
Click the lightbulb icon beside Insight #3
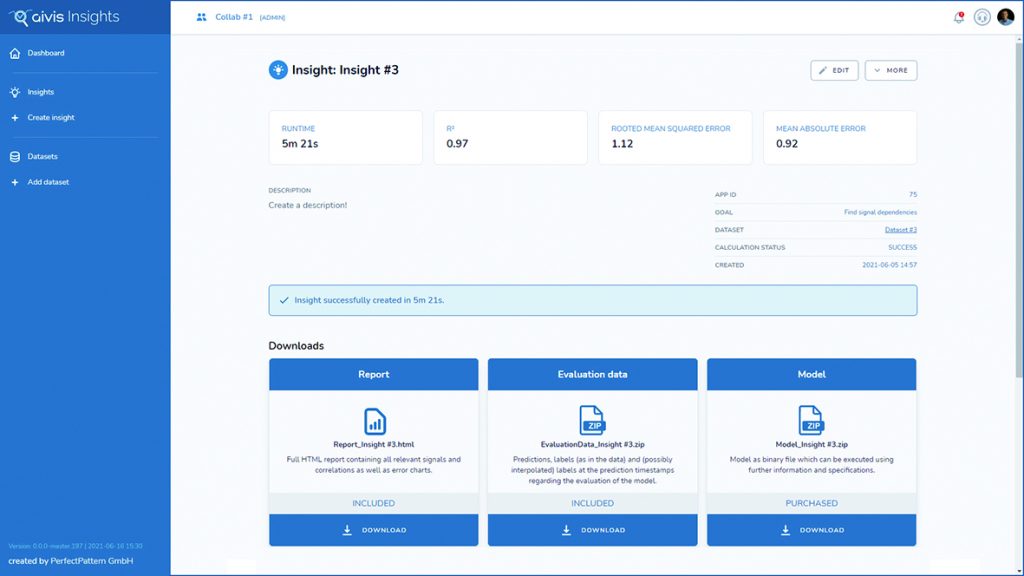coord(278,70)
